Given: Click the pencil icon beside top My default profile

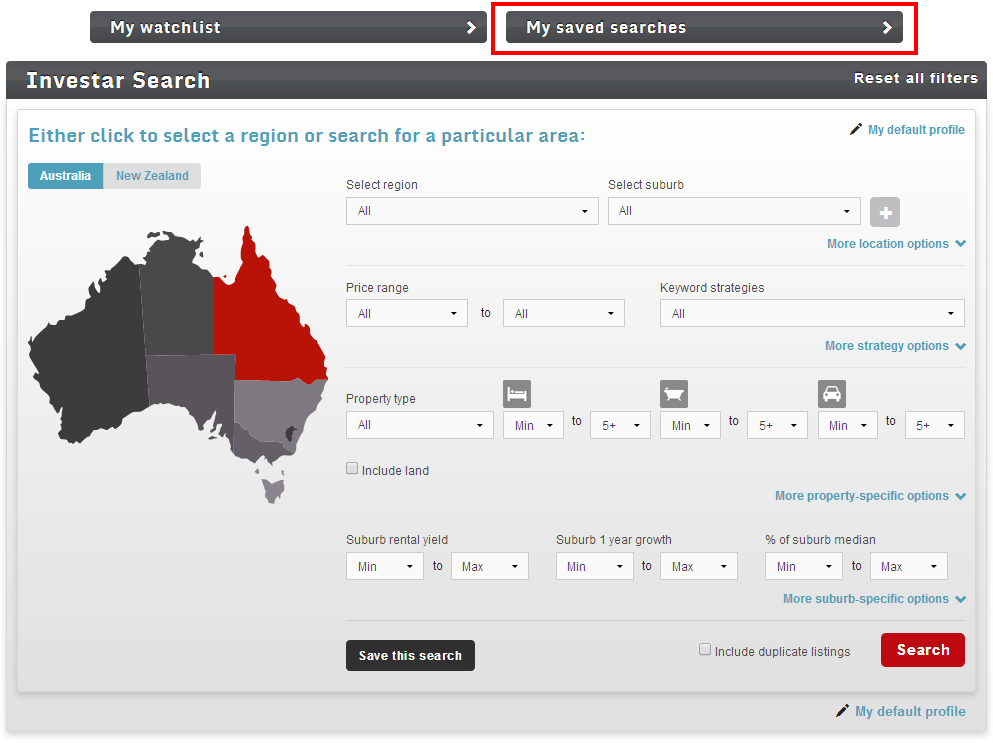Looking at the screenshot, I should click(855, 129).
